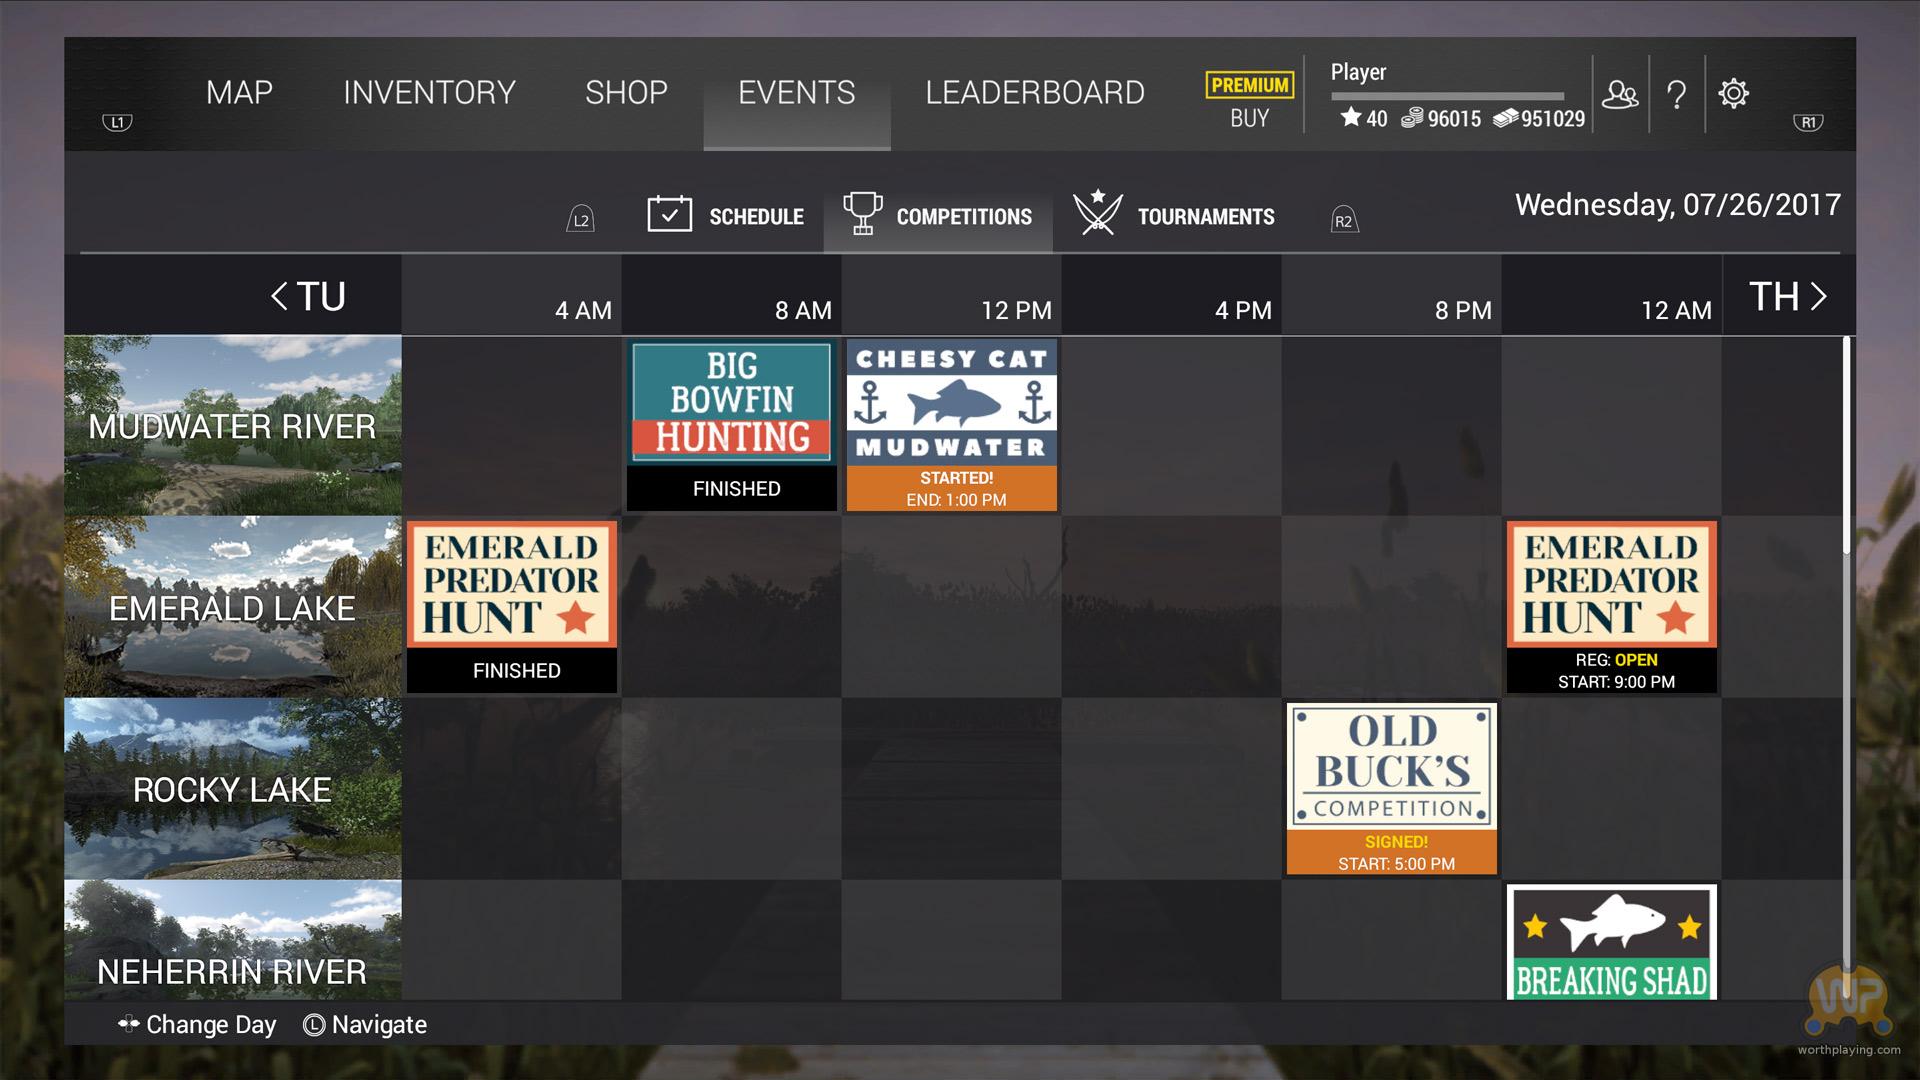Viewport: 1920px width, 1080px height.
Task: Open the Leaderboard tab
Action: [1034, 93]
